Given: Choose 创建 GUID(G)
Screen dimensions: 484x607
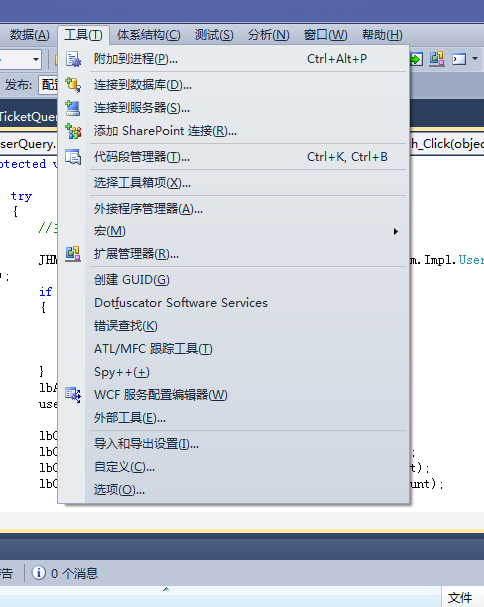Looking at the screenshot, I should click(233, 279).
